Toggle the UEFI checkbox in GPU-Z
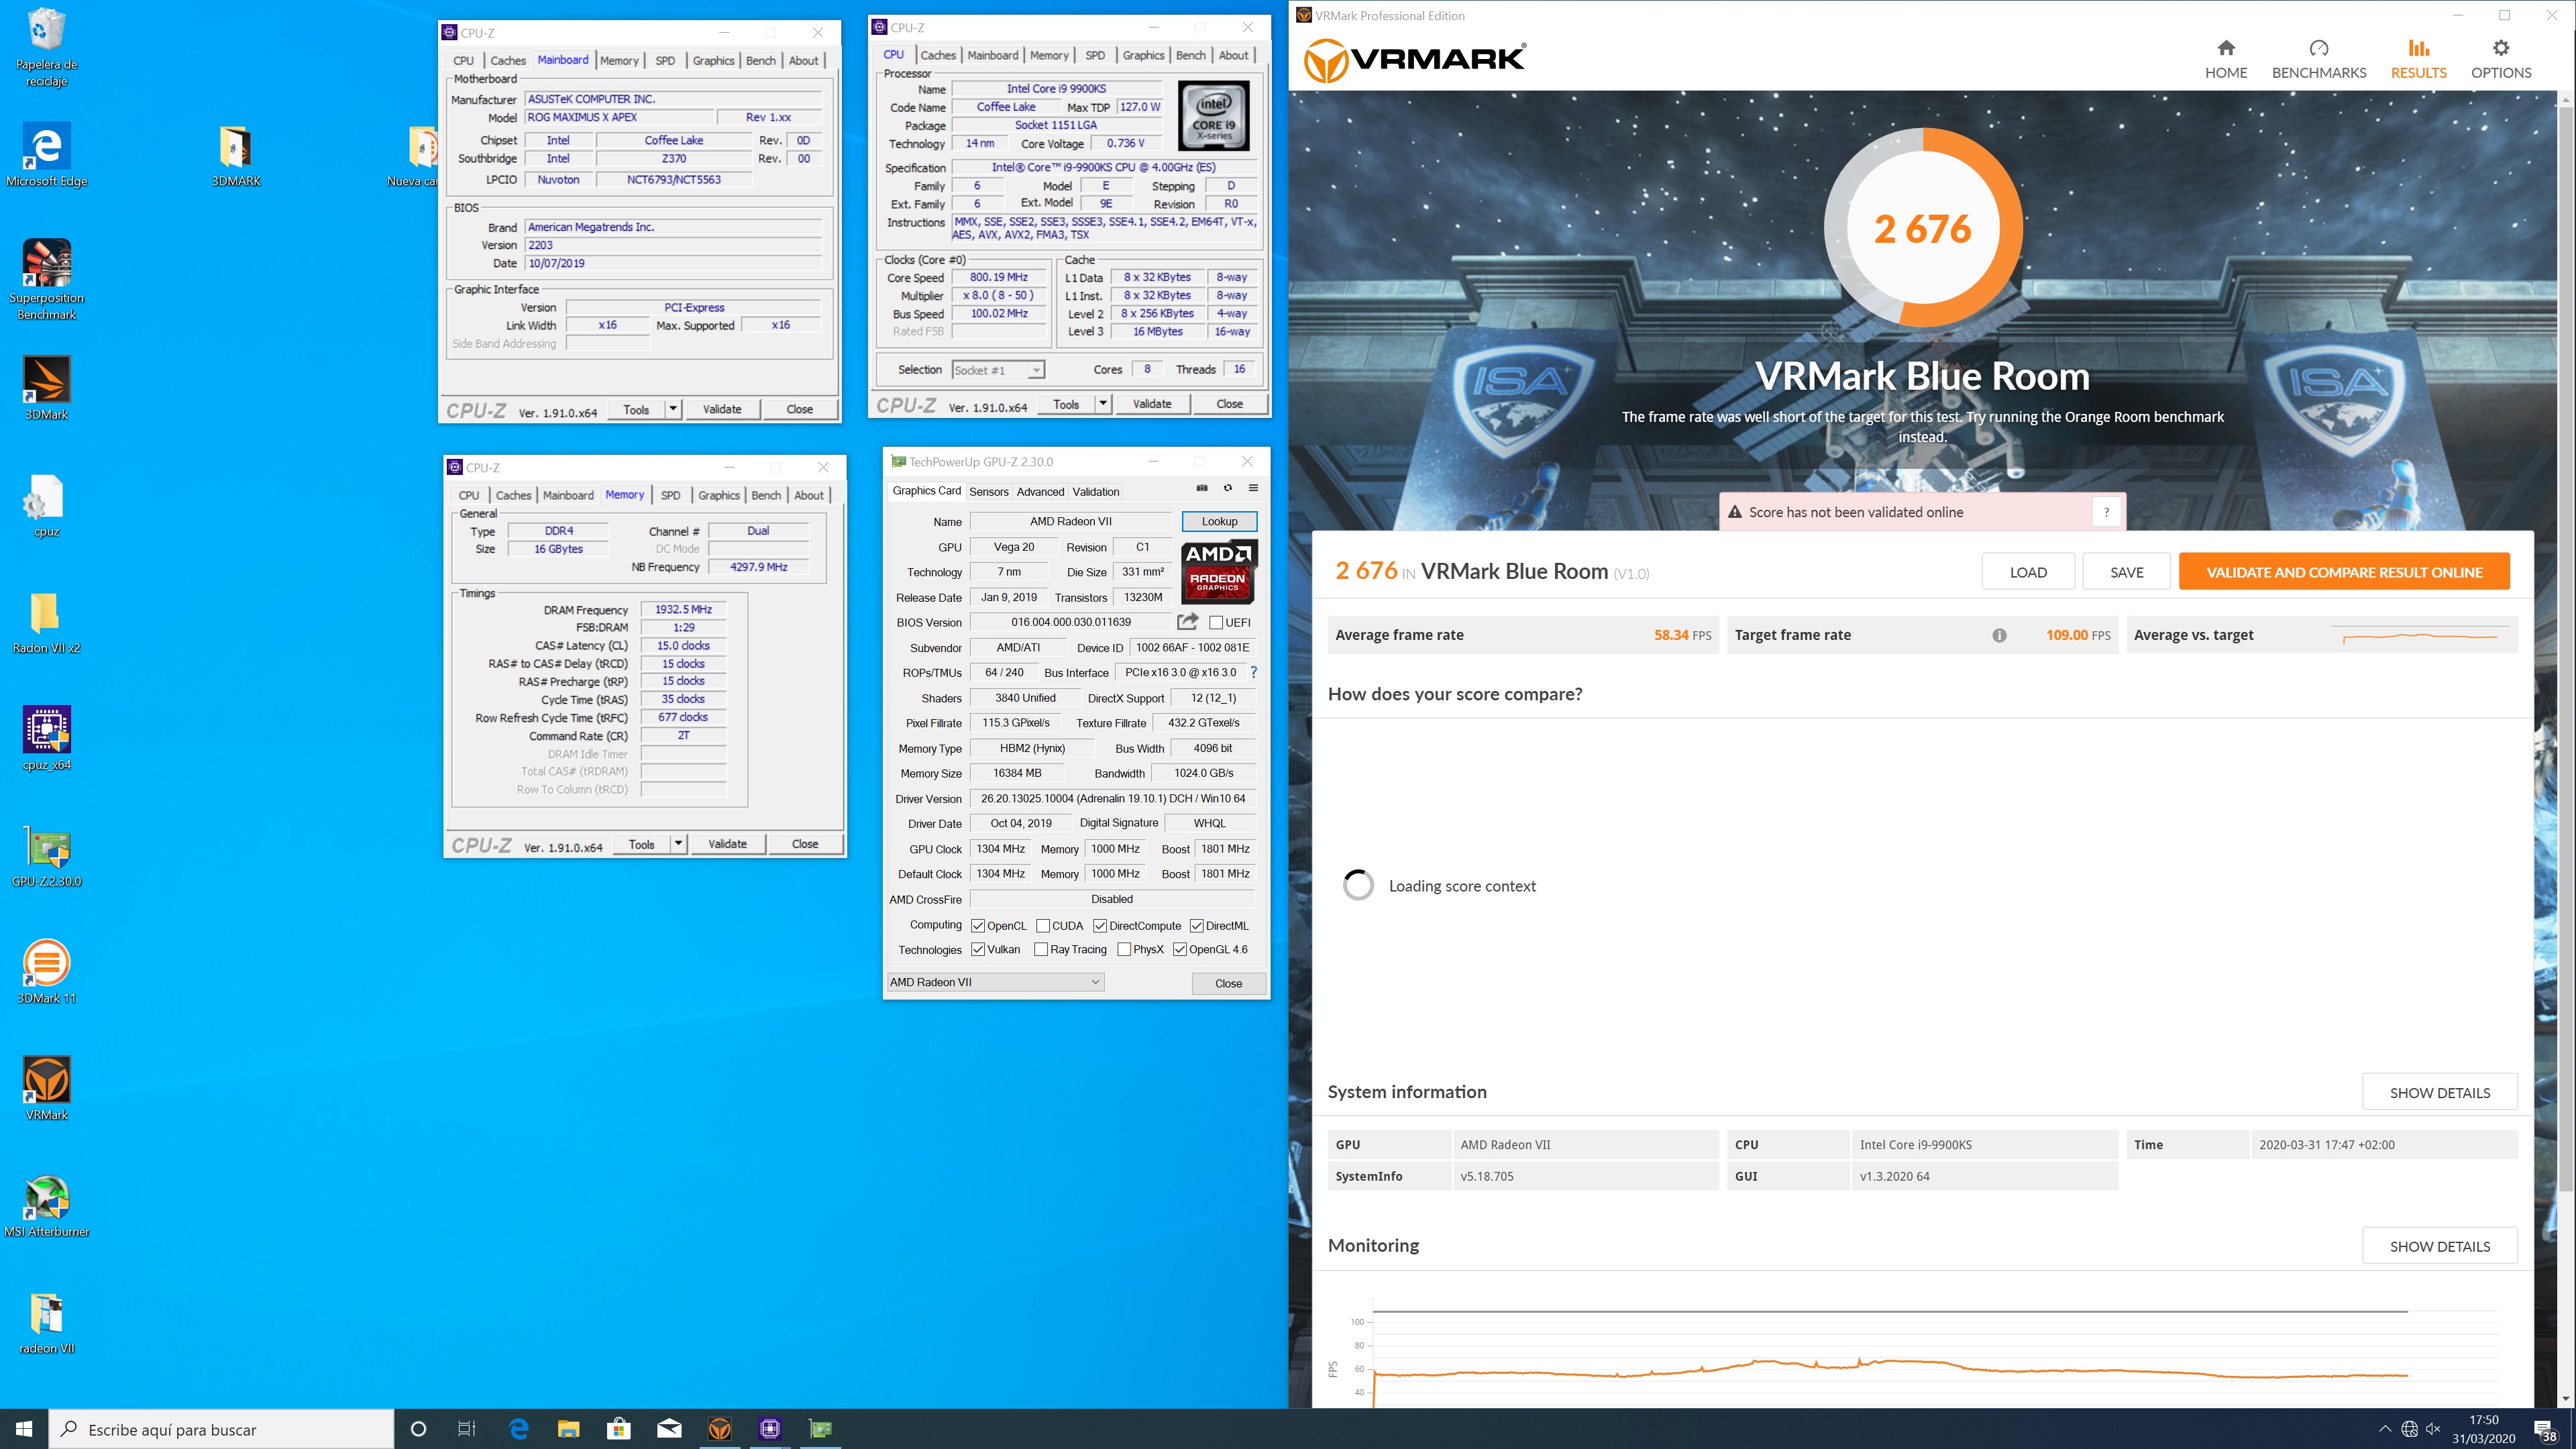2576x1449 pixels. (1216, 622)
